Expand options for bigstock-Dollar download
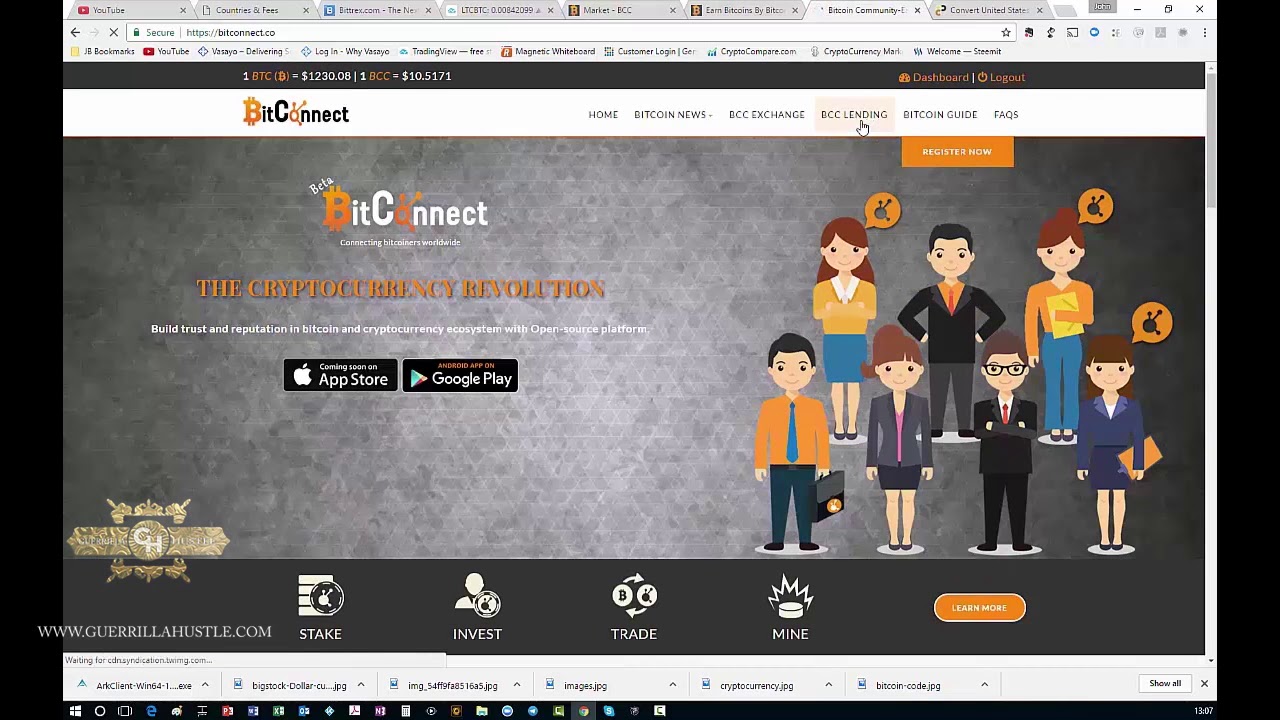This screenshot has height=720, width=1280. coord(360,685)
